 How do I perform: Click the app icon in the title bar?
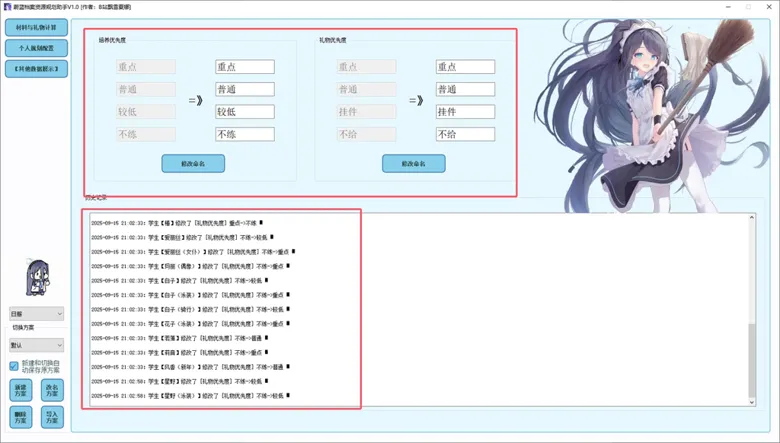click(x=7, y=7)
